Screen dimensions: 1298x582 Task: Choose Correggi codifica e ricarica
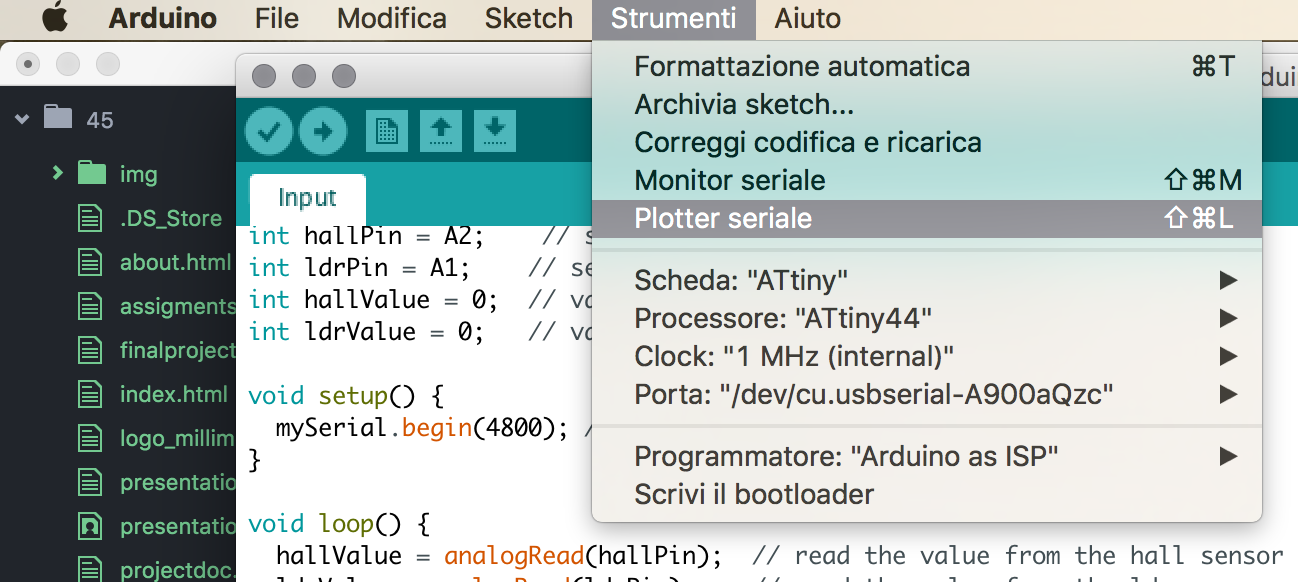(x=927, y=143)
